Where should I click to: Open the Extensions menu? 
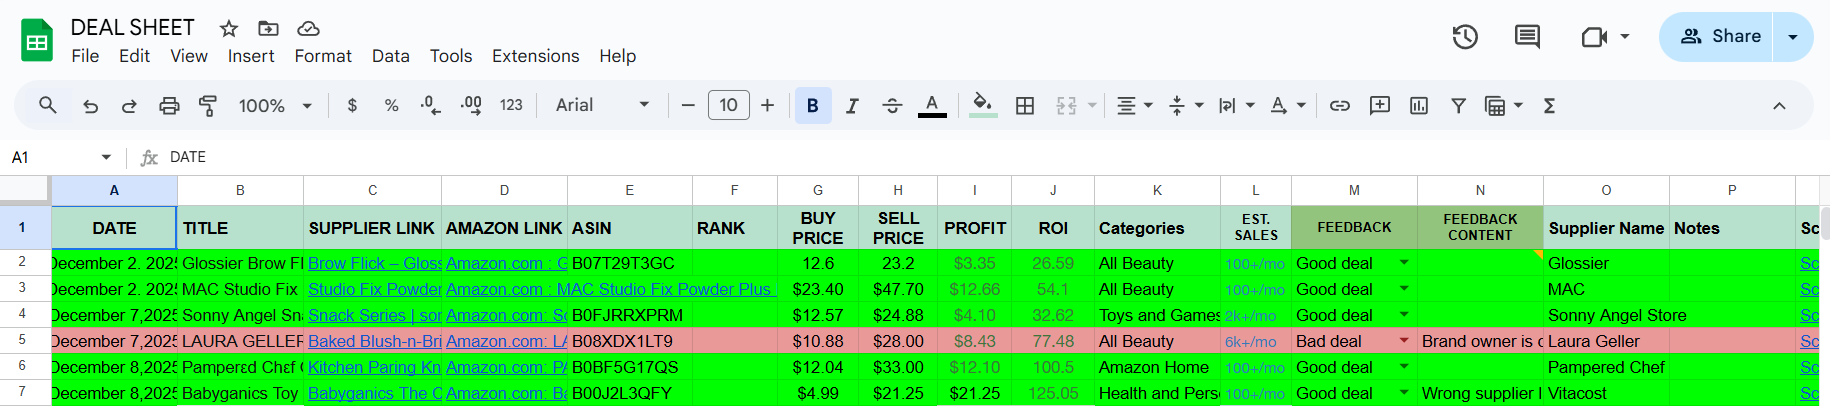pos(536,56)
